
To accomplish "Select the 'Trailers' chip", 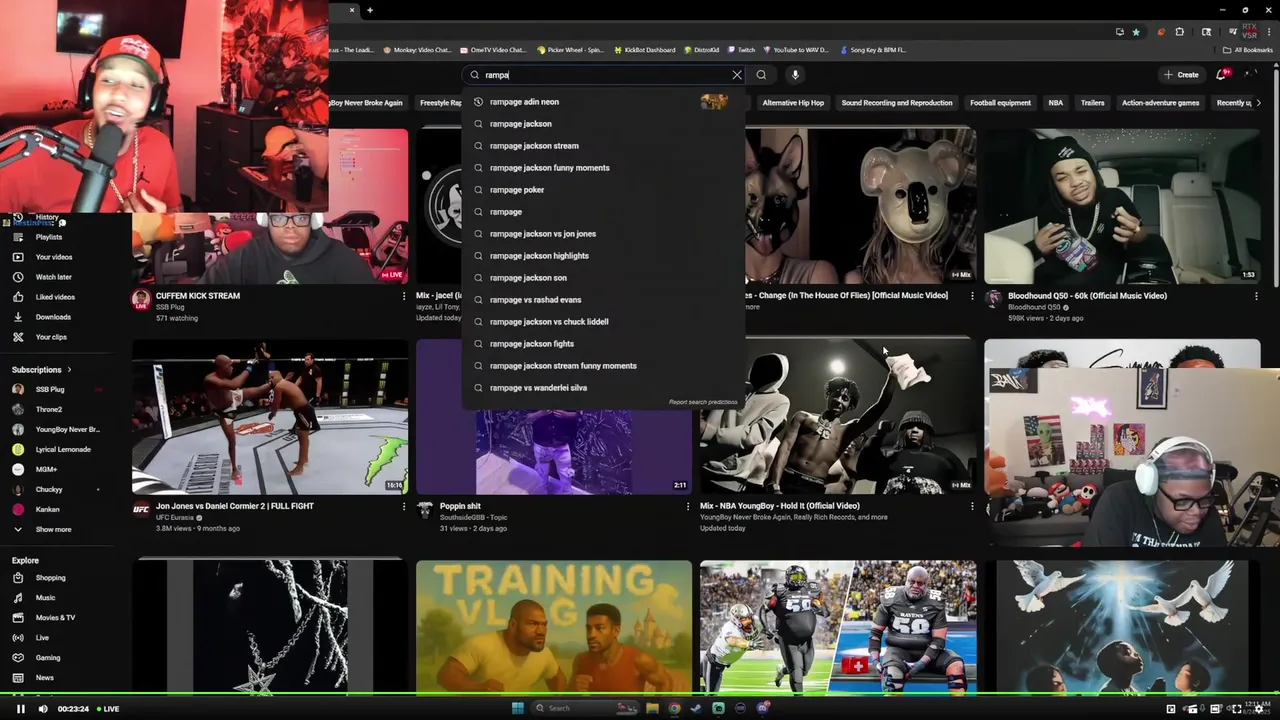I will (1092, 103).
